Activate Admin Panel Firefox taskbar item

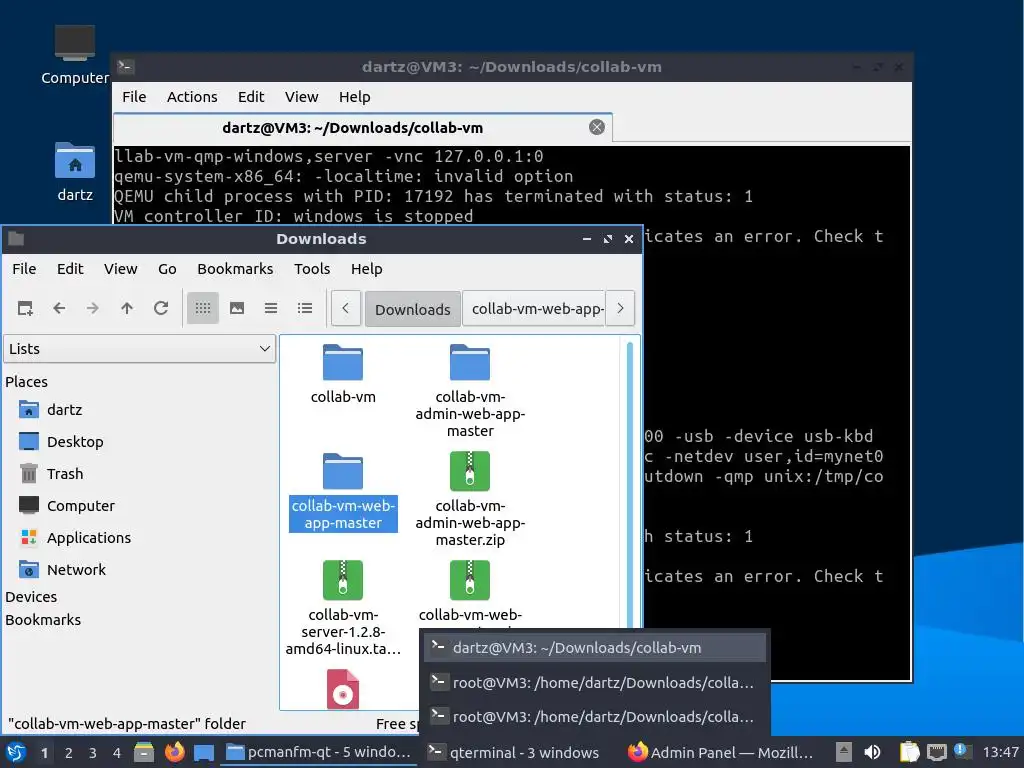[x=721, y=752]
